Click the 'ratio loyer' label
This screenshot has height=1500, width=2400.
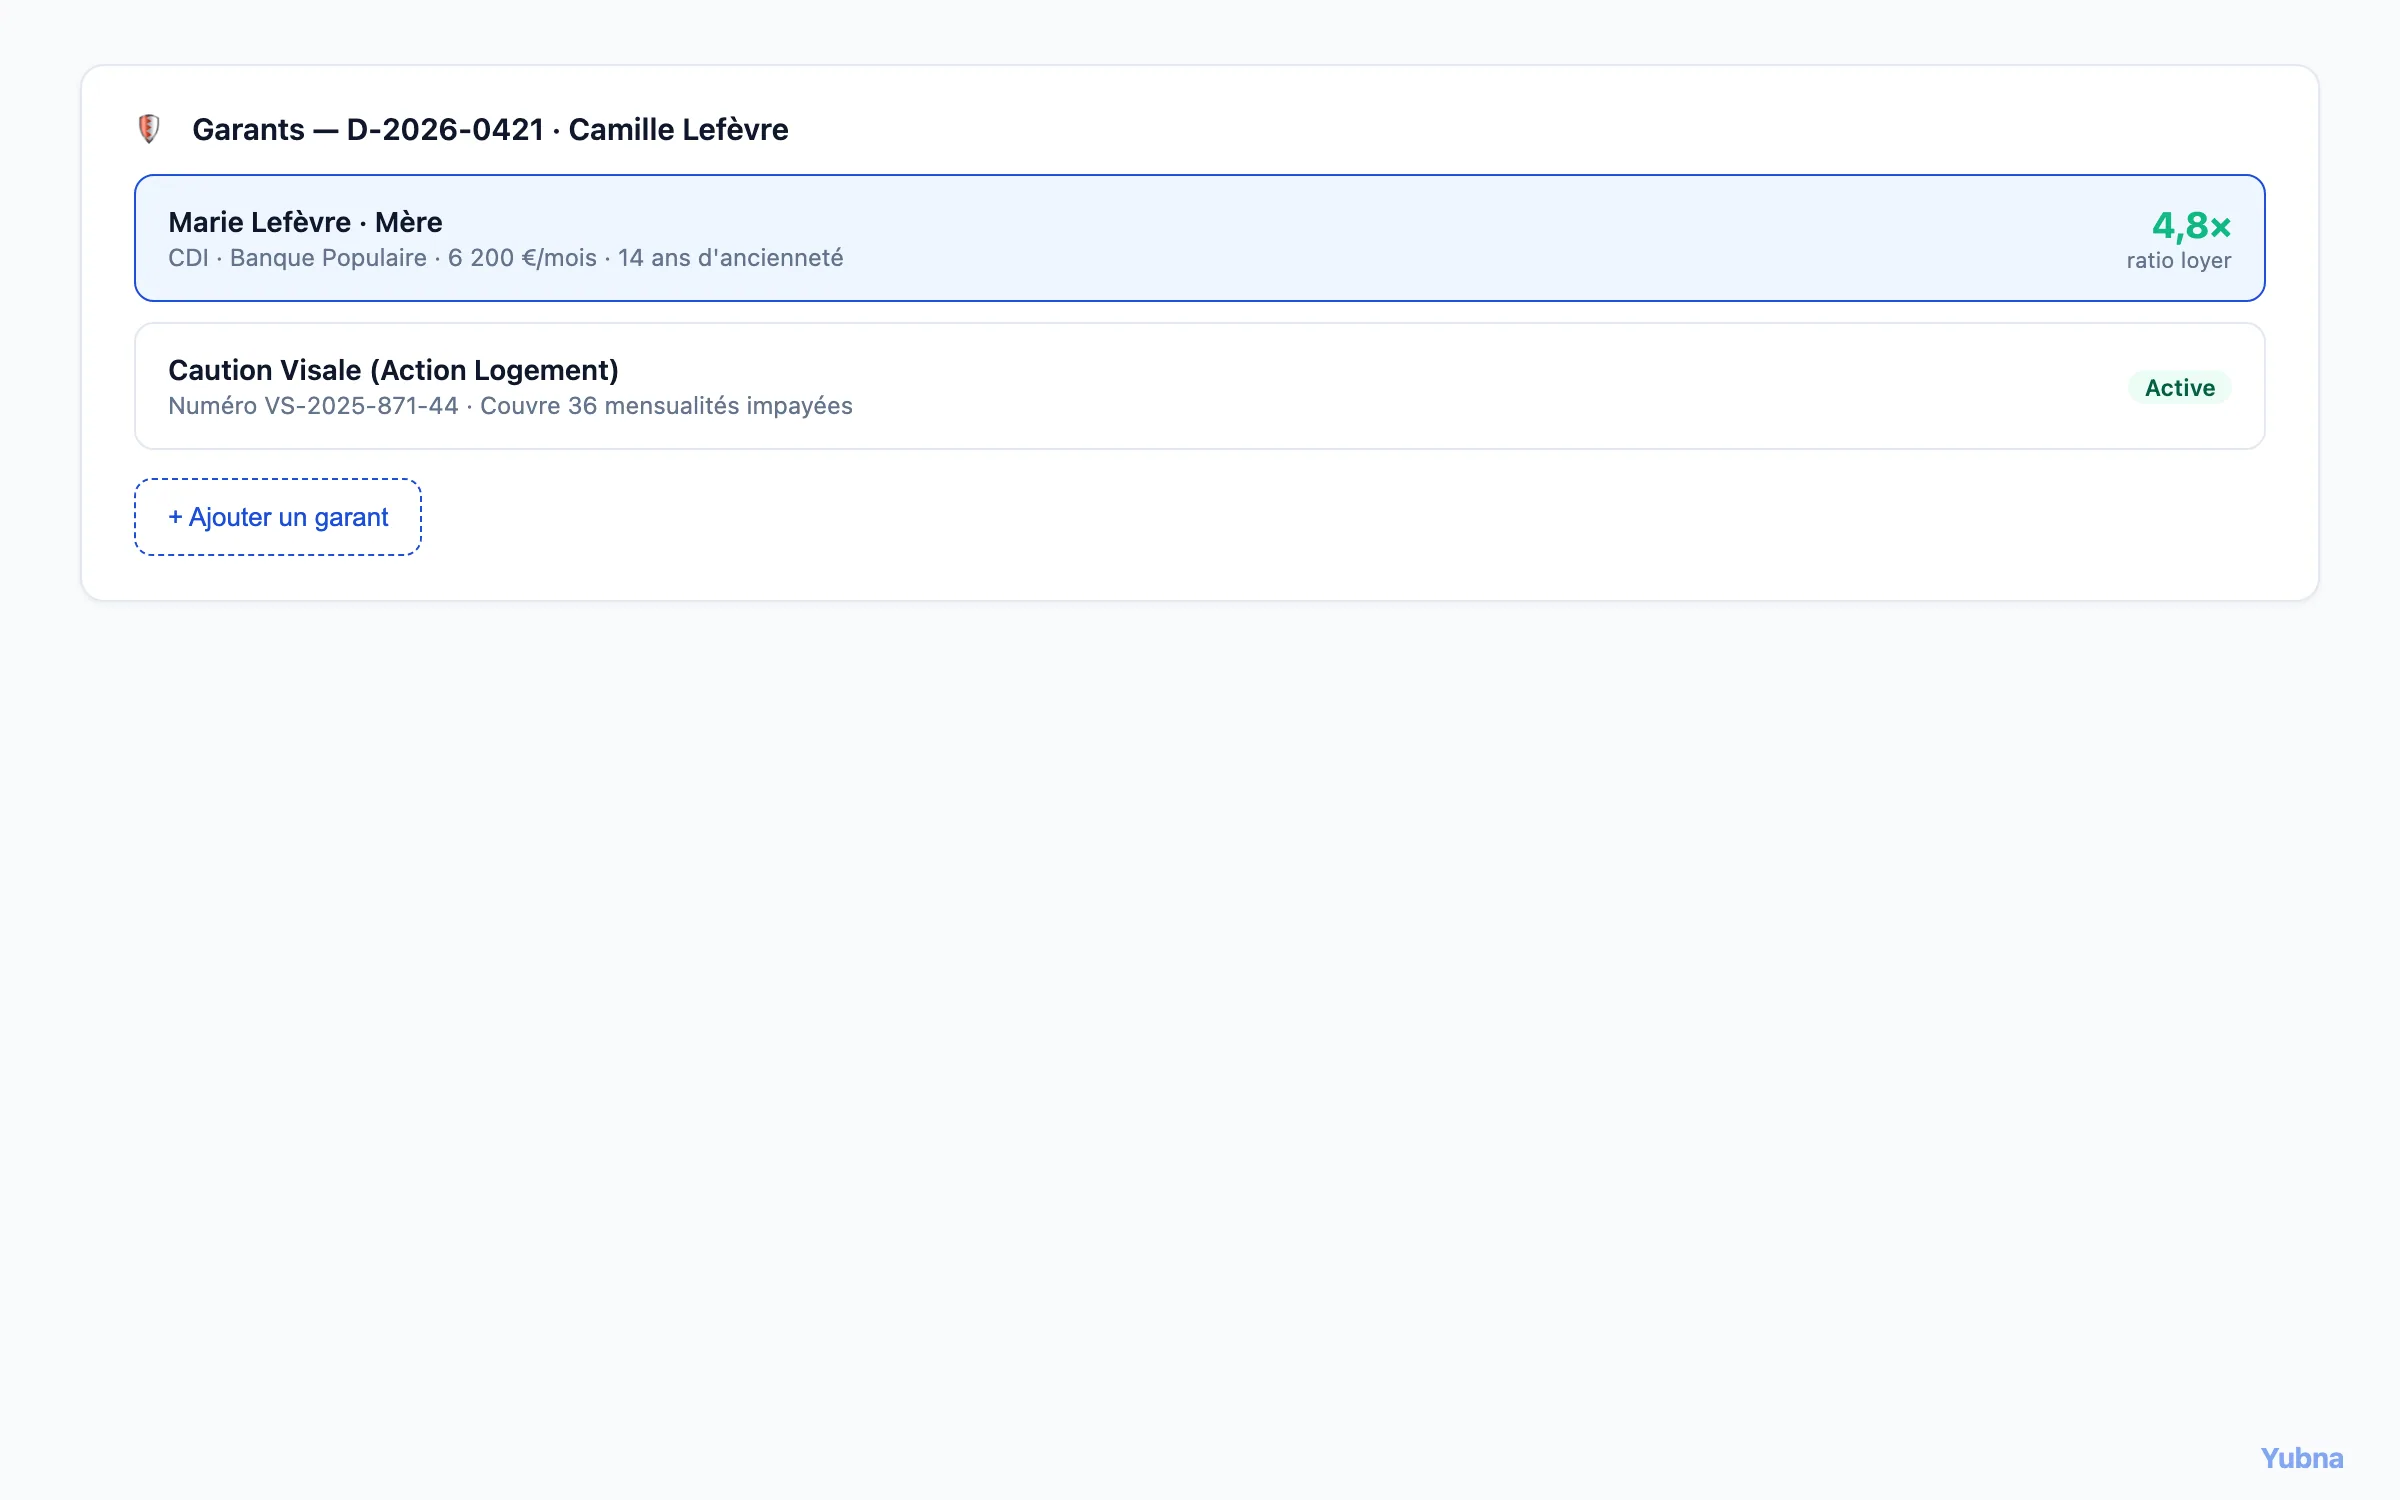(2178, 260)
